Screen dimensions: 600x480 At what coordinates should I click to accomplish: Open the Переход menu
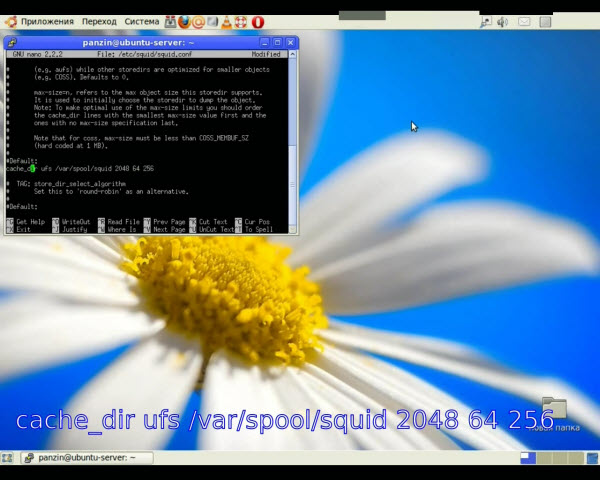[99, 21]
